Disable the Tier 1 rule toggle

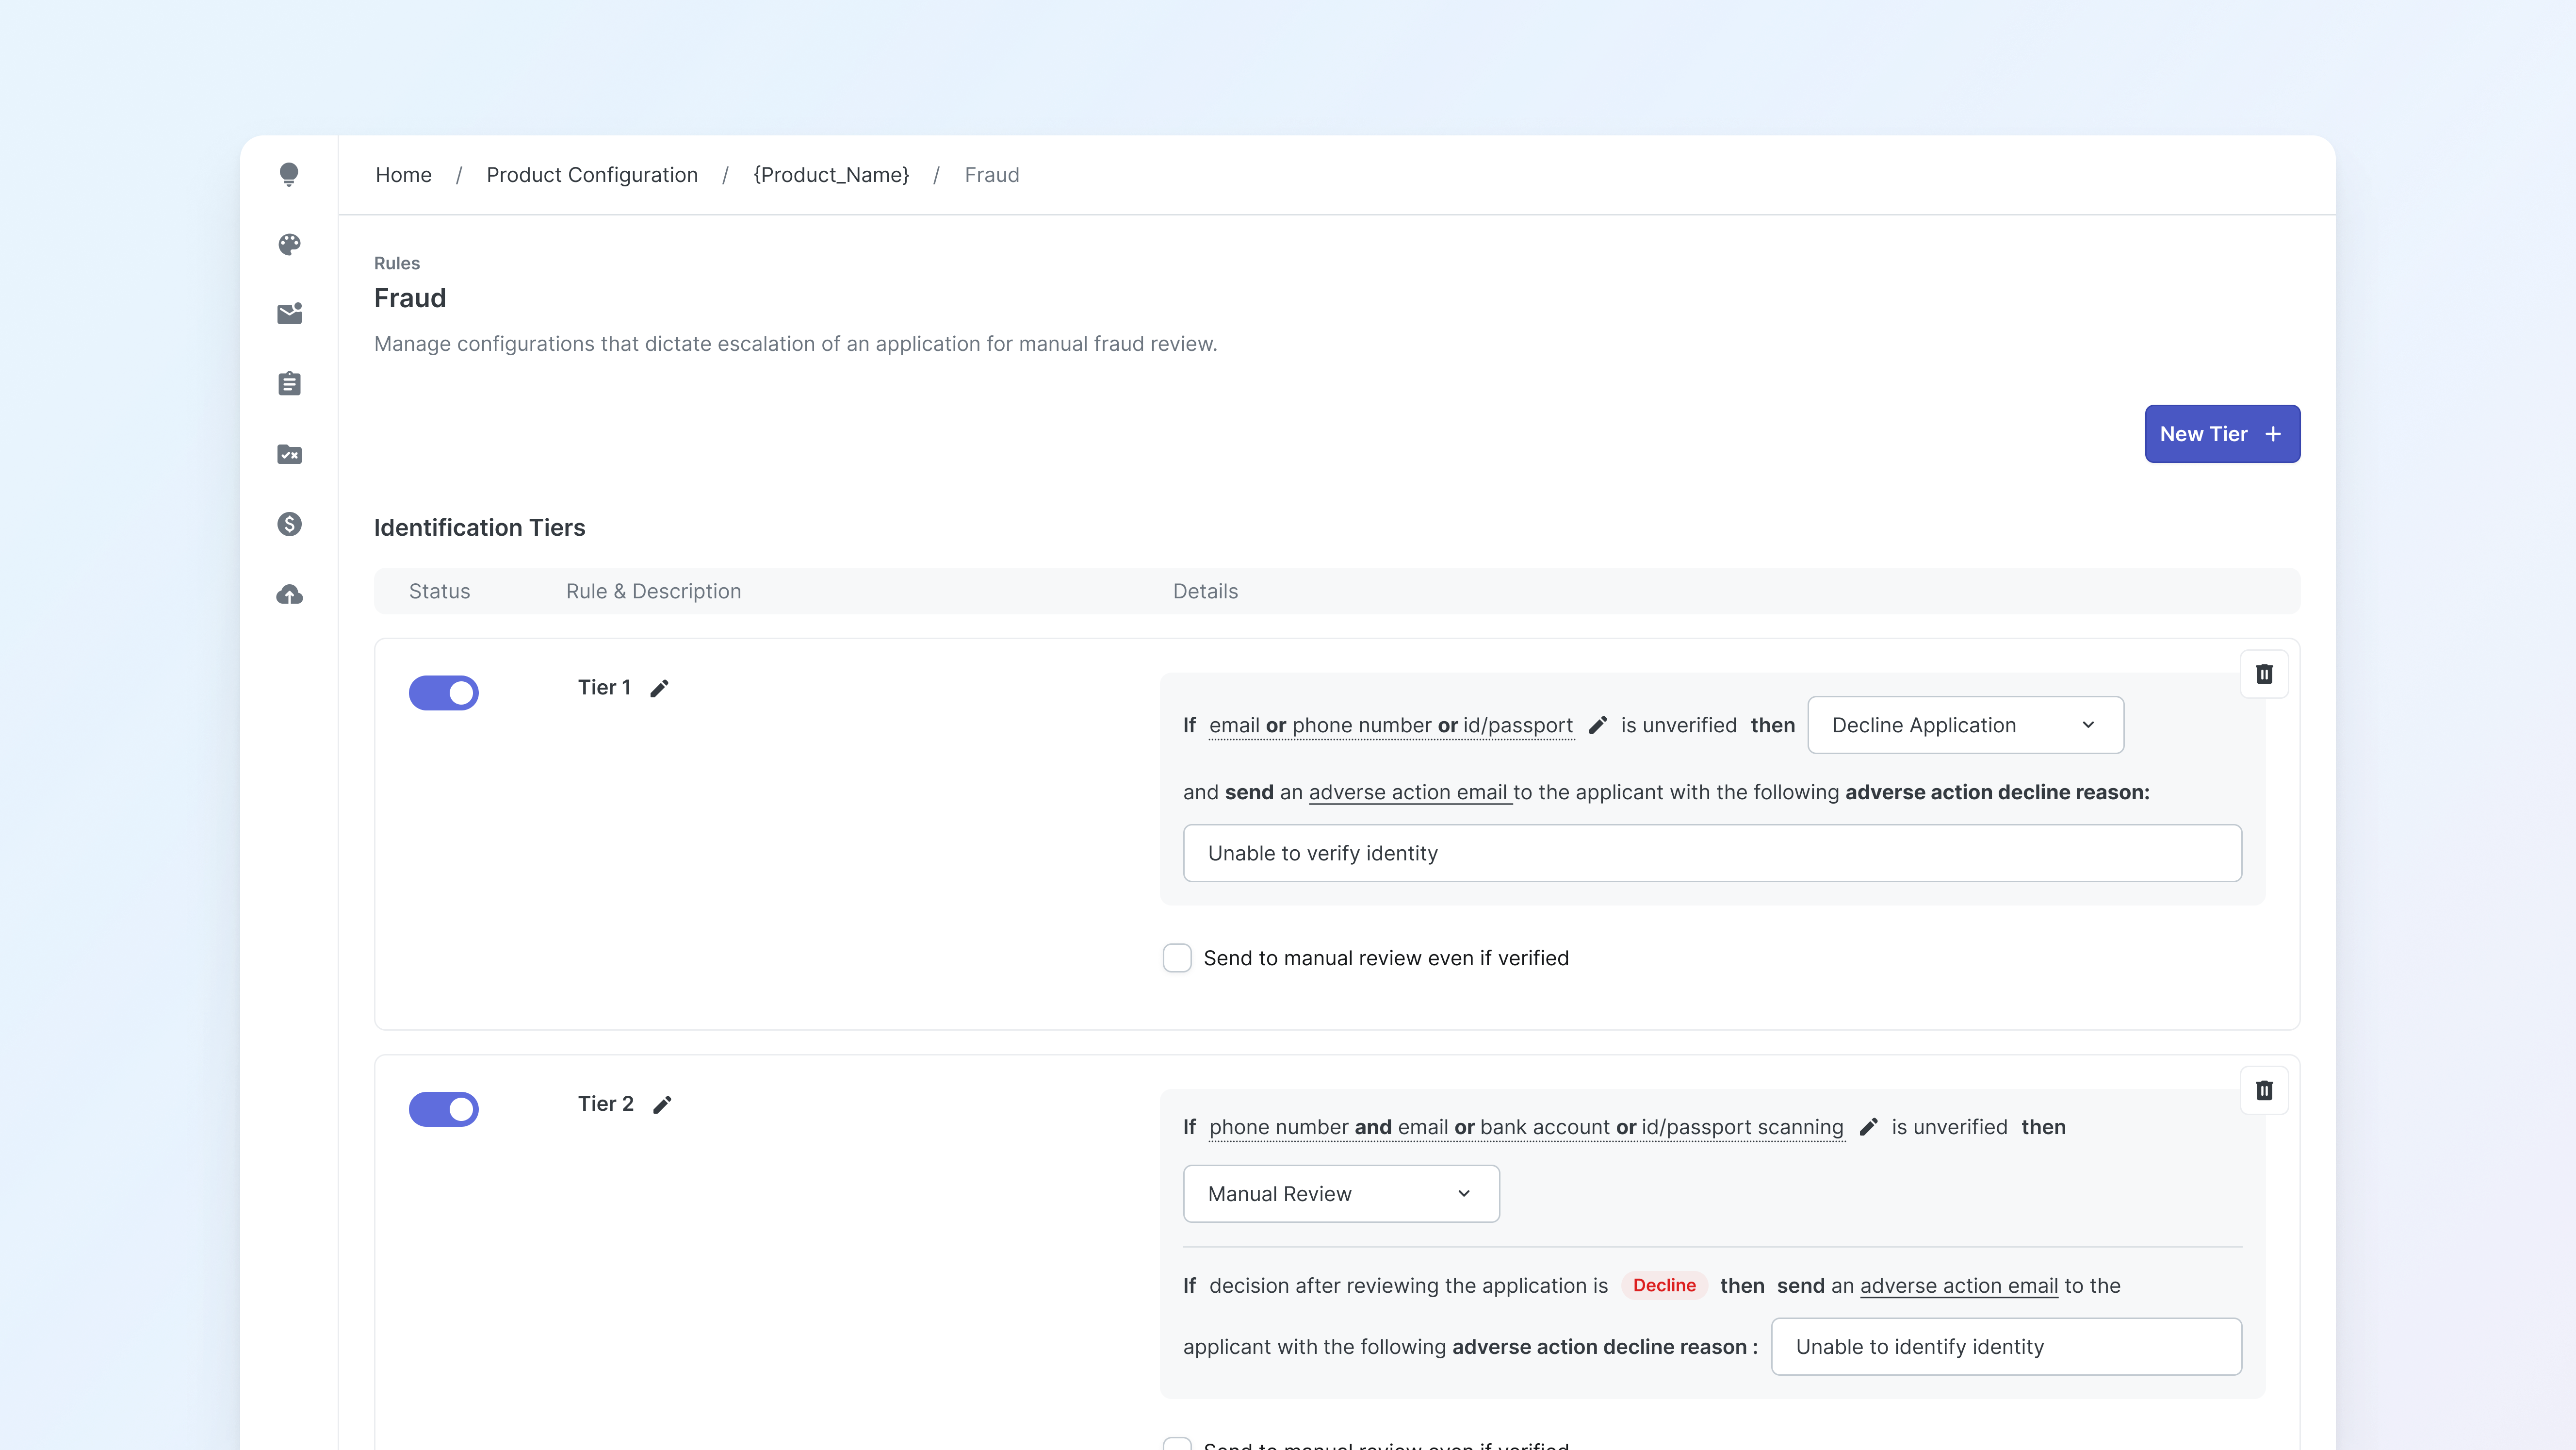pos(443,692)
